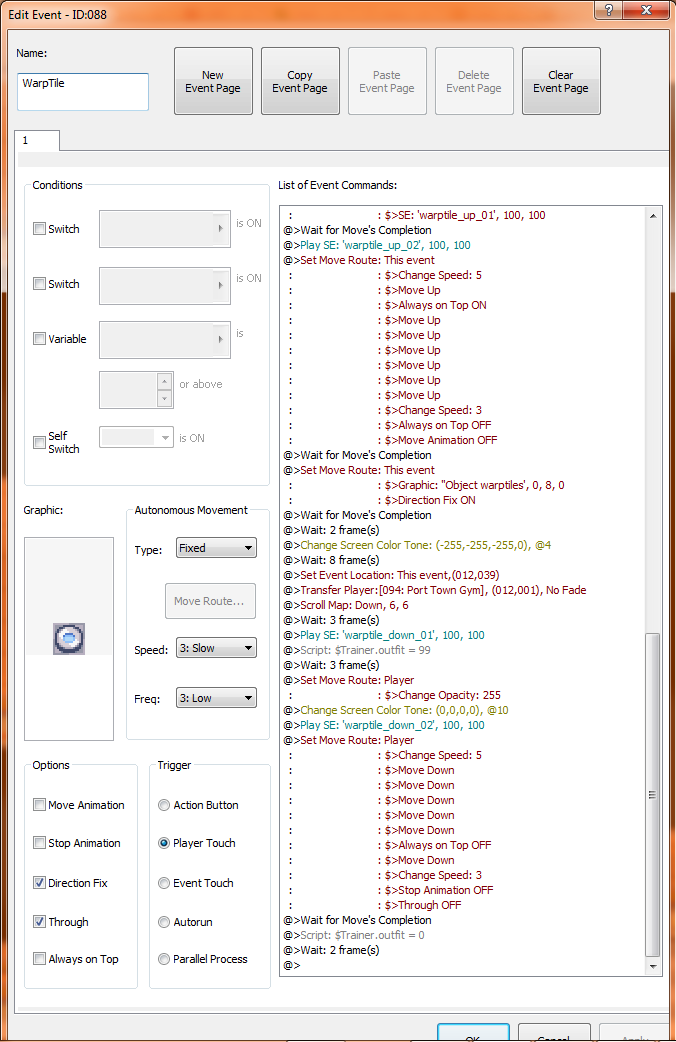Click the help question mark icon

pyautogui.click(x=607, y=9)
